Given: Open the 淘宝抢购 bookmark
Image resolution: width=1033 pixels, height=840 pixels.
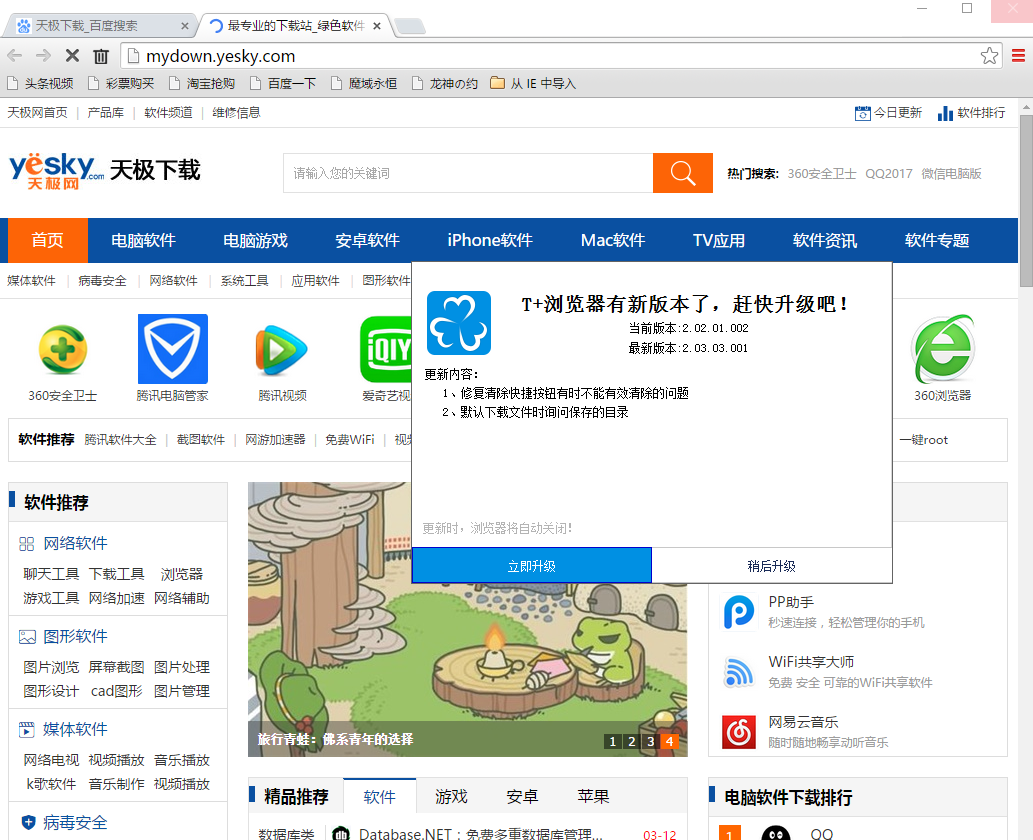Looking at the screenshot, I should coord(202,84).
